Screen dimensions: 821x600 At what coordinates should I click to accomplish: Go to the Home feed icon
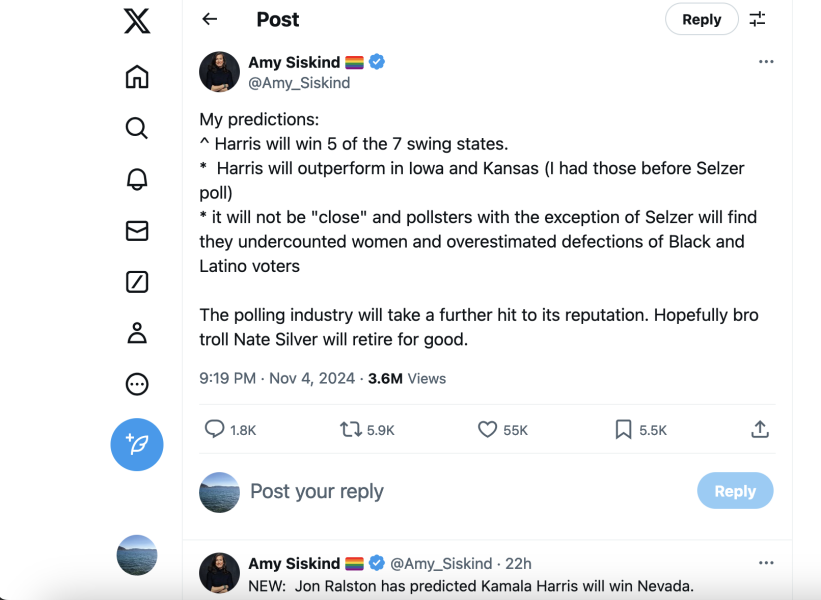point(137,76)
